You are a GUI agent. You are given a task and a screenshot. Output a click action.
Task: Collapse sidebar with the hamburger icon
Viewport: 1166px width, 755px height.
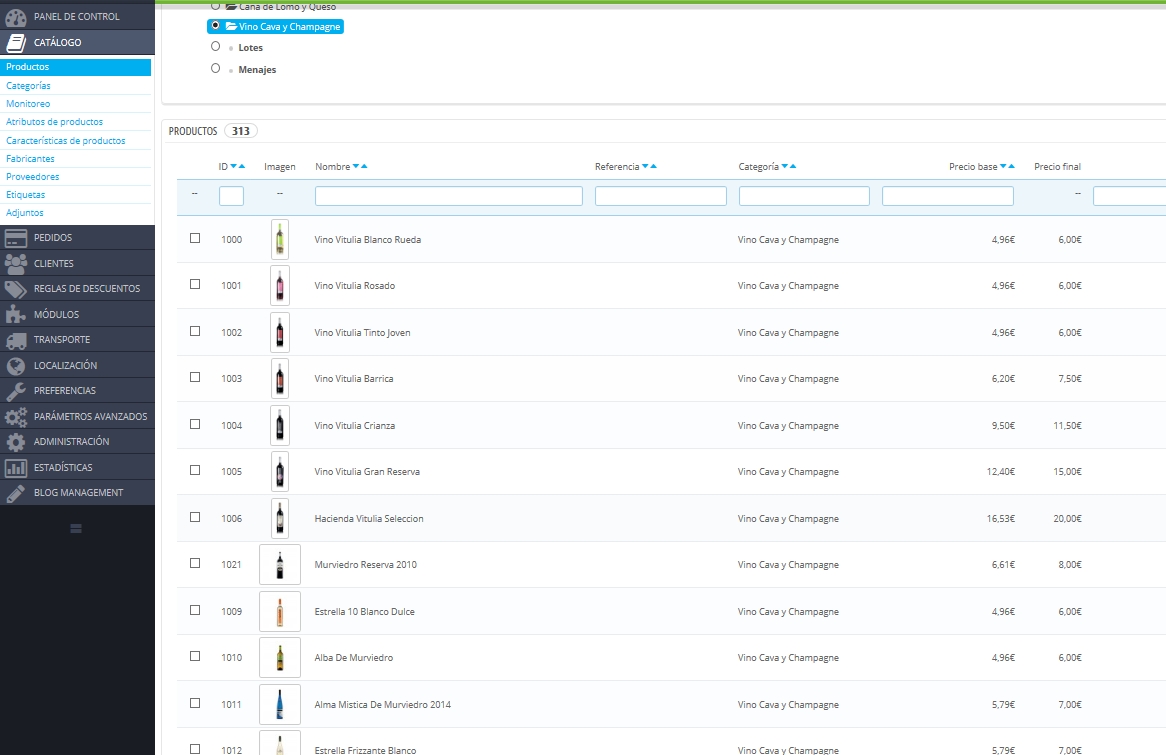tap(76, 529)
